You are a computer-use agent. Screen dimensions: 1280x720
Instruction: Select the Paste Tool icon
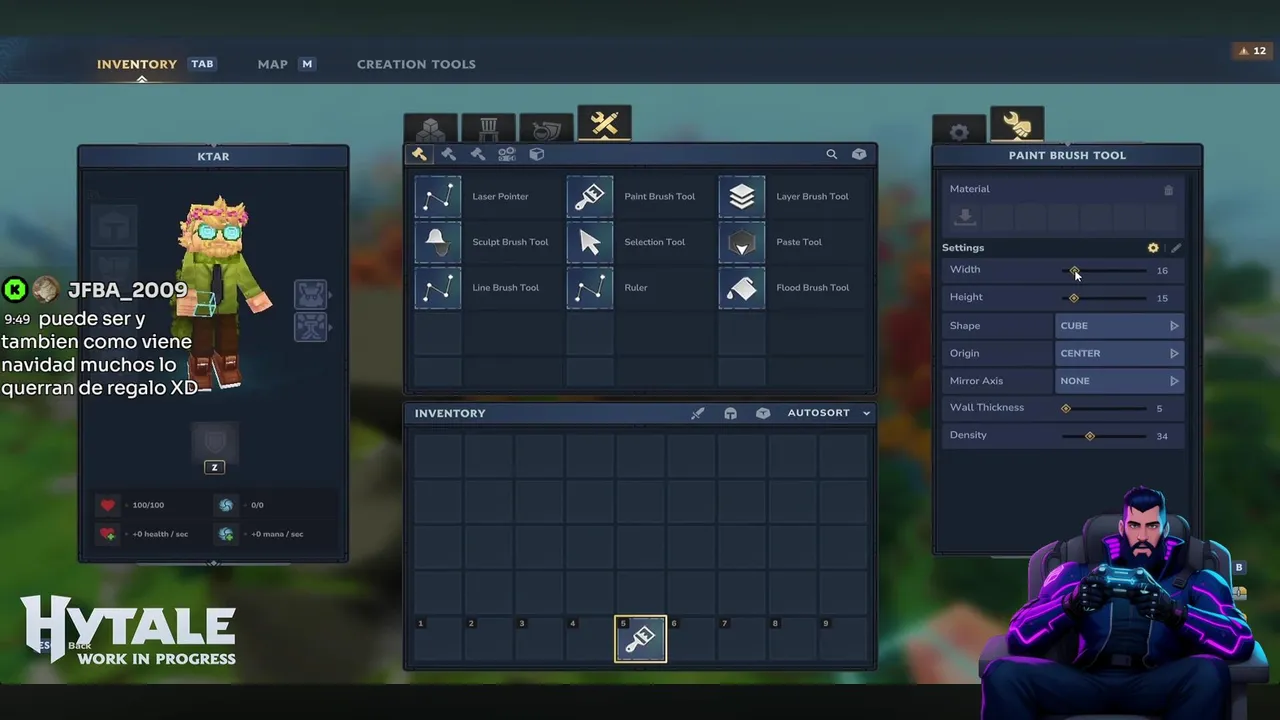click(x=742, y=242)
